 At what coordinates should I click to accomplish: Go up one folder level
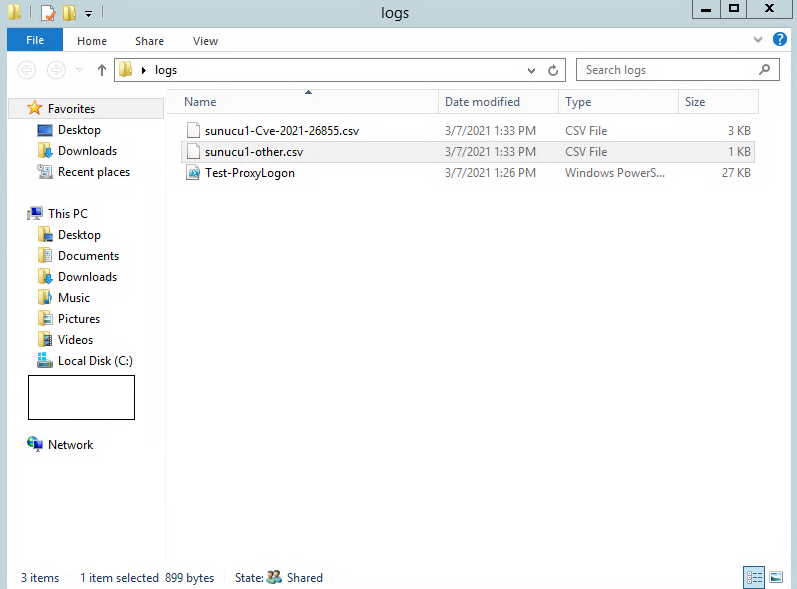click(x=102, y=70)
